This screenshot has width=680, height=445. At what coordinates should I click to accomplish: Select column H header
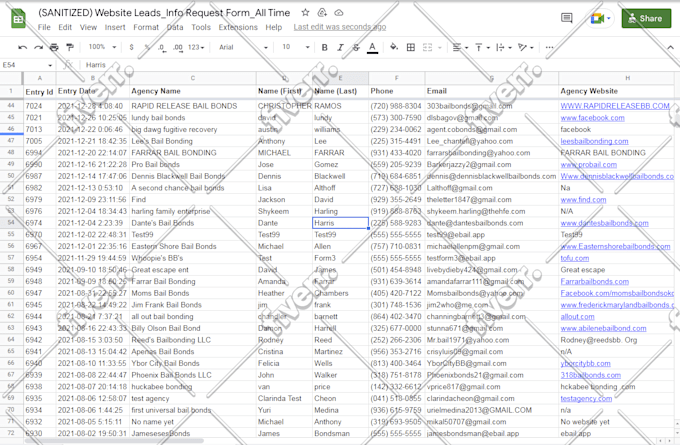click(x=616, y=78)
